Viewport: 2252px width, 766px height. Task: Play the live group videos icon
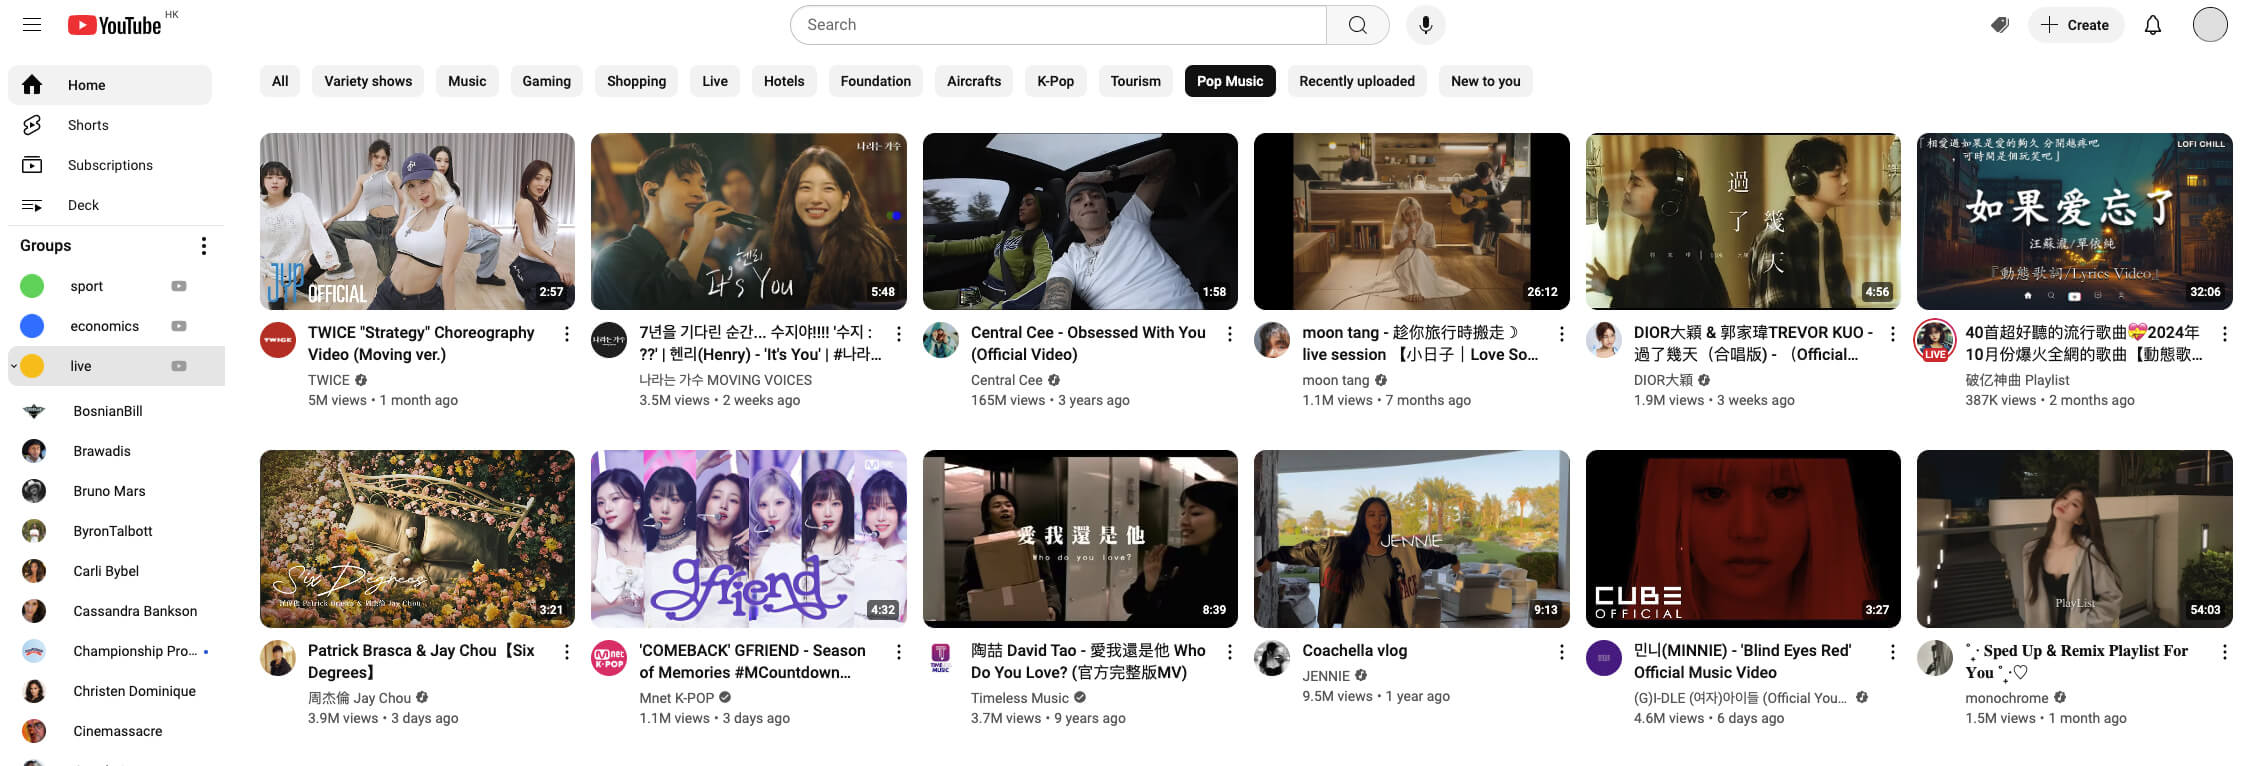point(179,366)
